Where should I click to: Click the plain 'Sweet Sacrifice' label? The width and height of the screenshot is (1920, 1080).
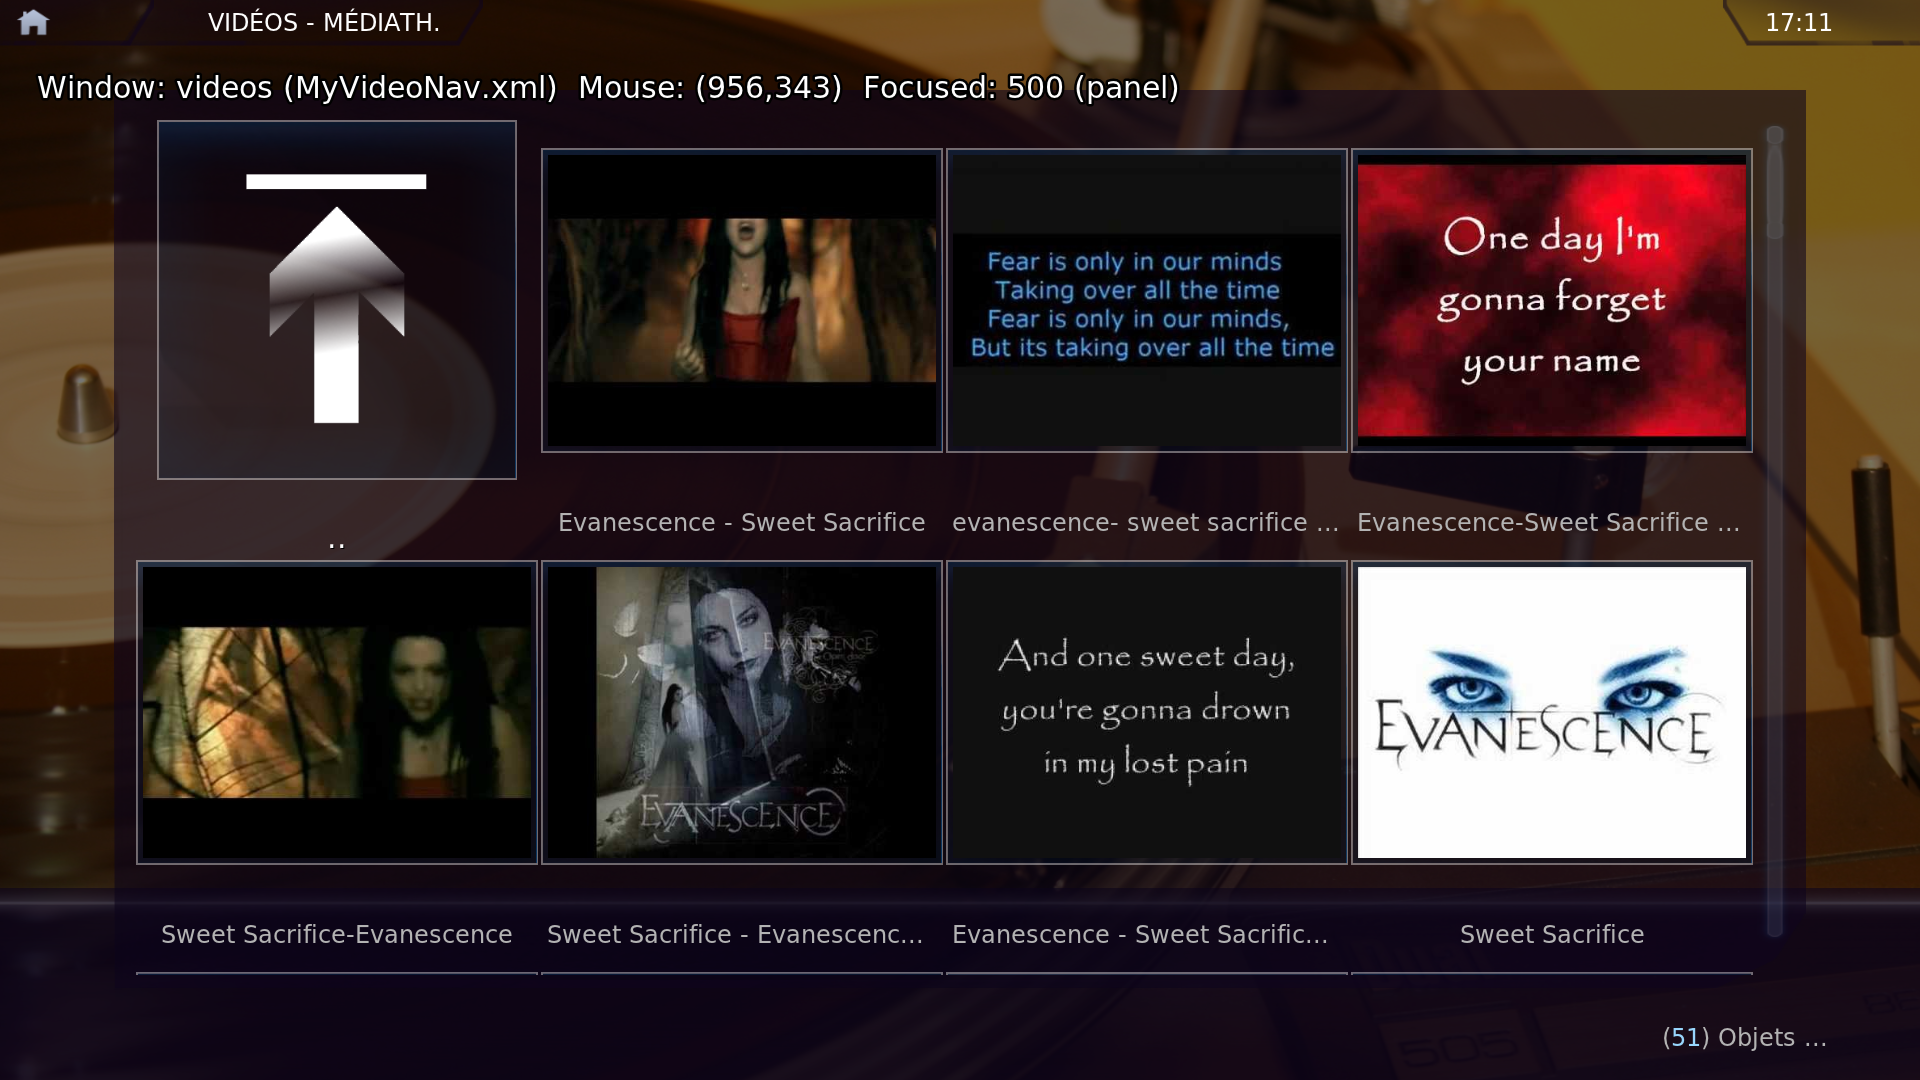1552,935
